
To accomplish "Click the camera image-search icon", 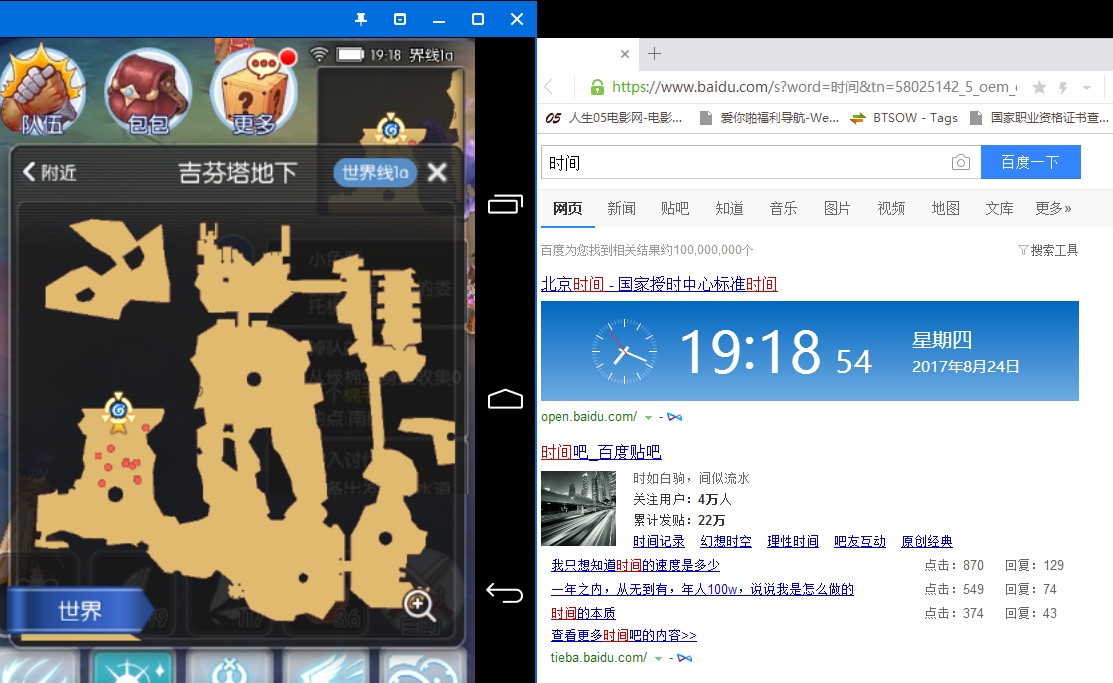I will 960,163.
